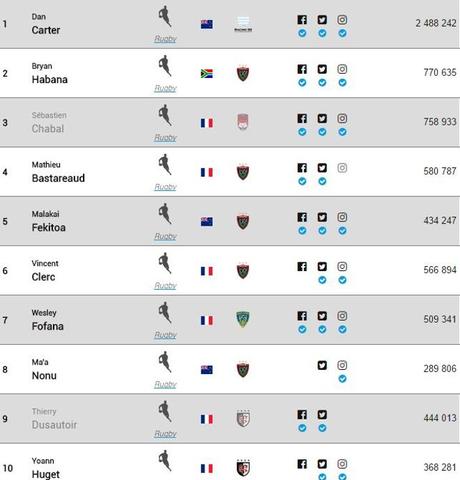
Task: Select Yoann Huget's Toulouse club crest
Action: coord(243,467)
